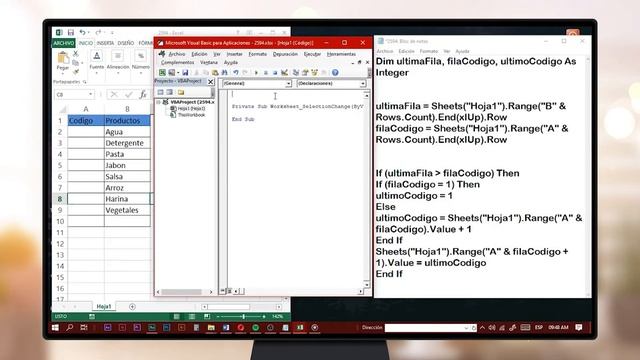Click the Insert Function fx icon

click(143, 95)
